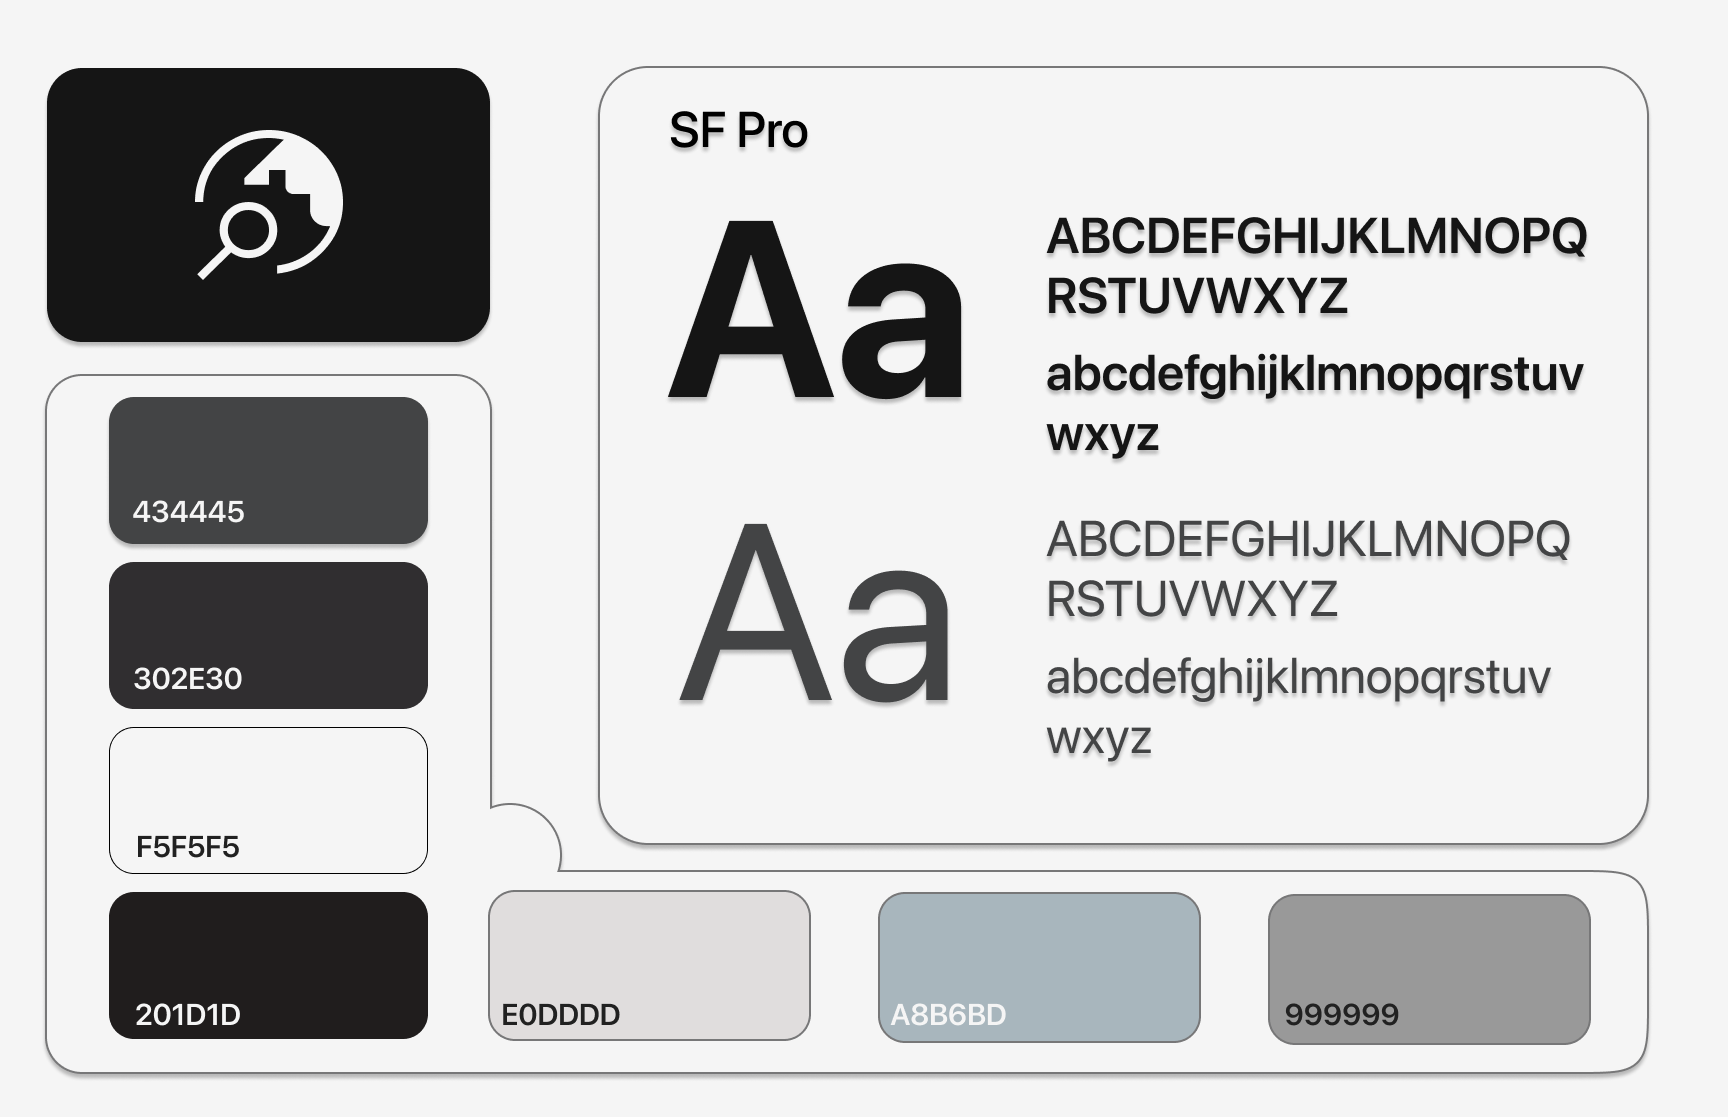Viewport: 1728px width, 1117px height.
Task: Click the bold uppercase RSTUVWXYZ line
Action: [x=1197, y=297]
